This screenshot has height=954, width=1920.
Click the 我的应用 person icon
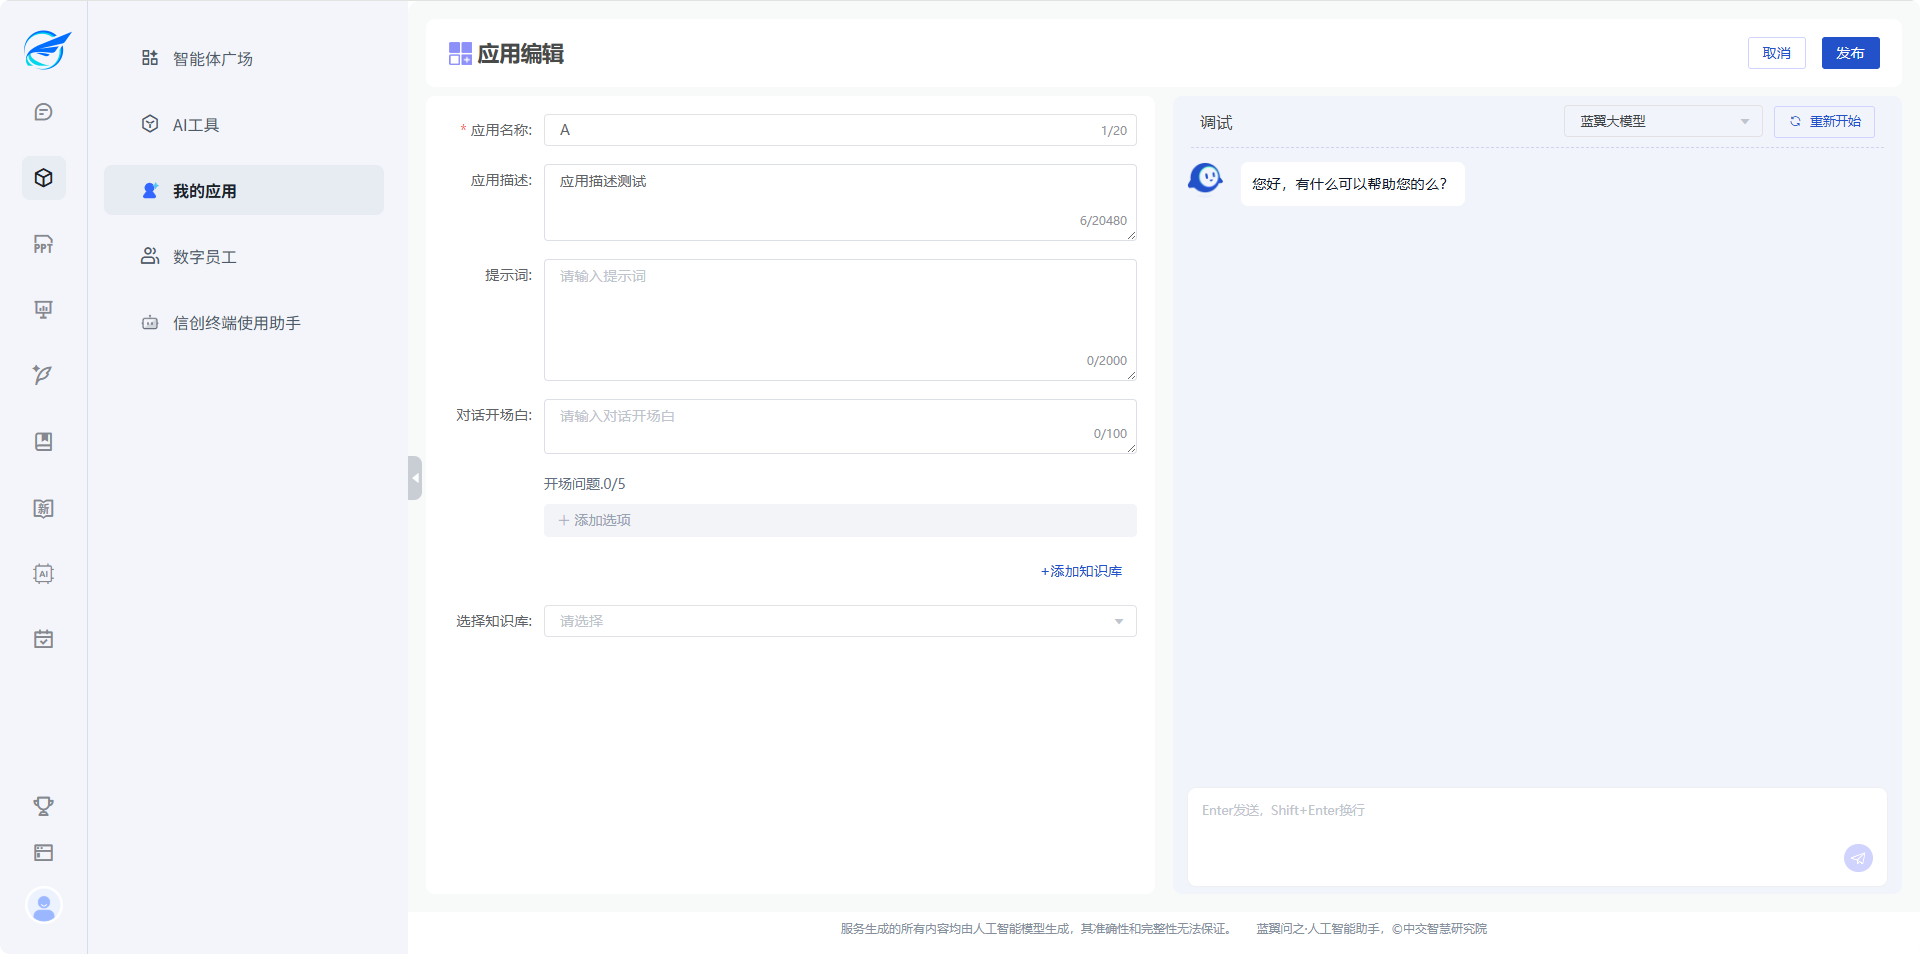pos(150,190)
